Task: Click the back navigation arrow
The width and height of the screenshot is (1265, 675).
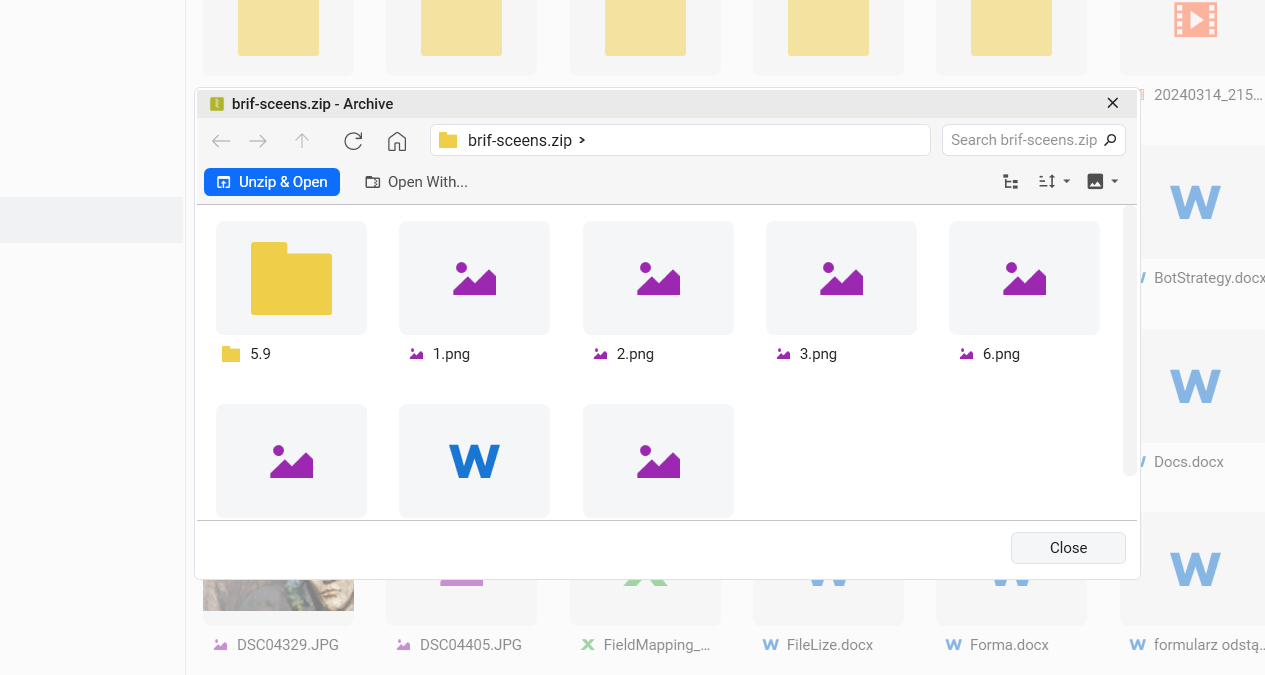Action: point(221,141)
